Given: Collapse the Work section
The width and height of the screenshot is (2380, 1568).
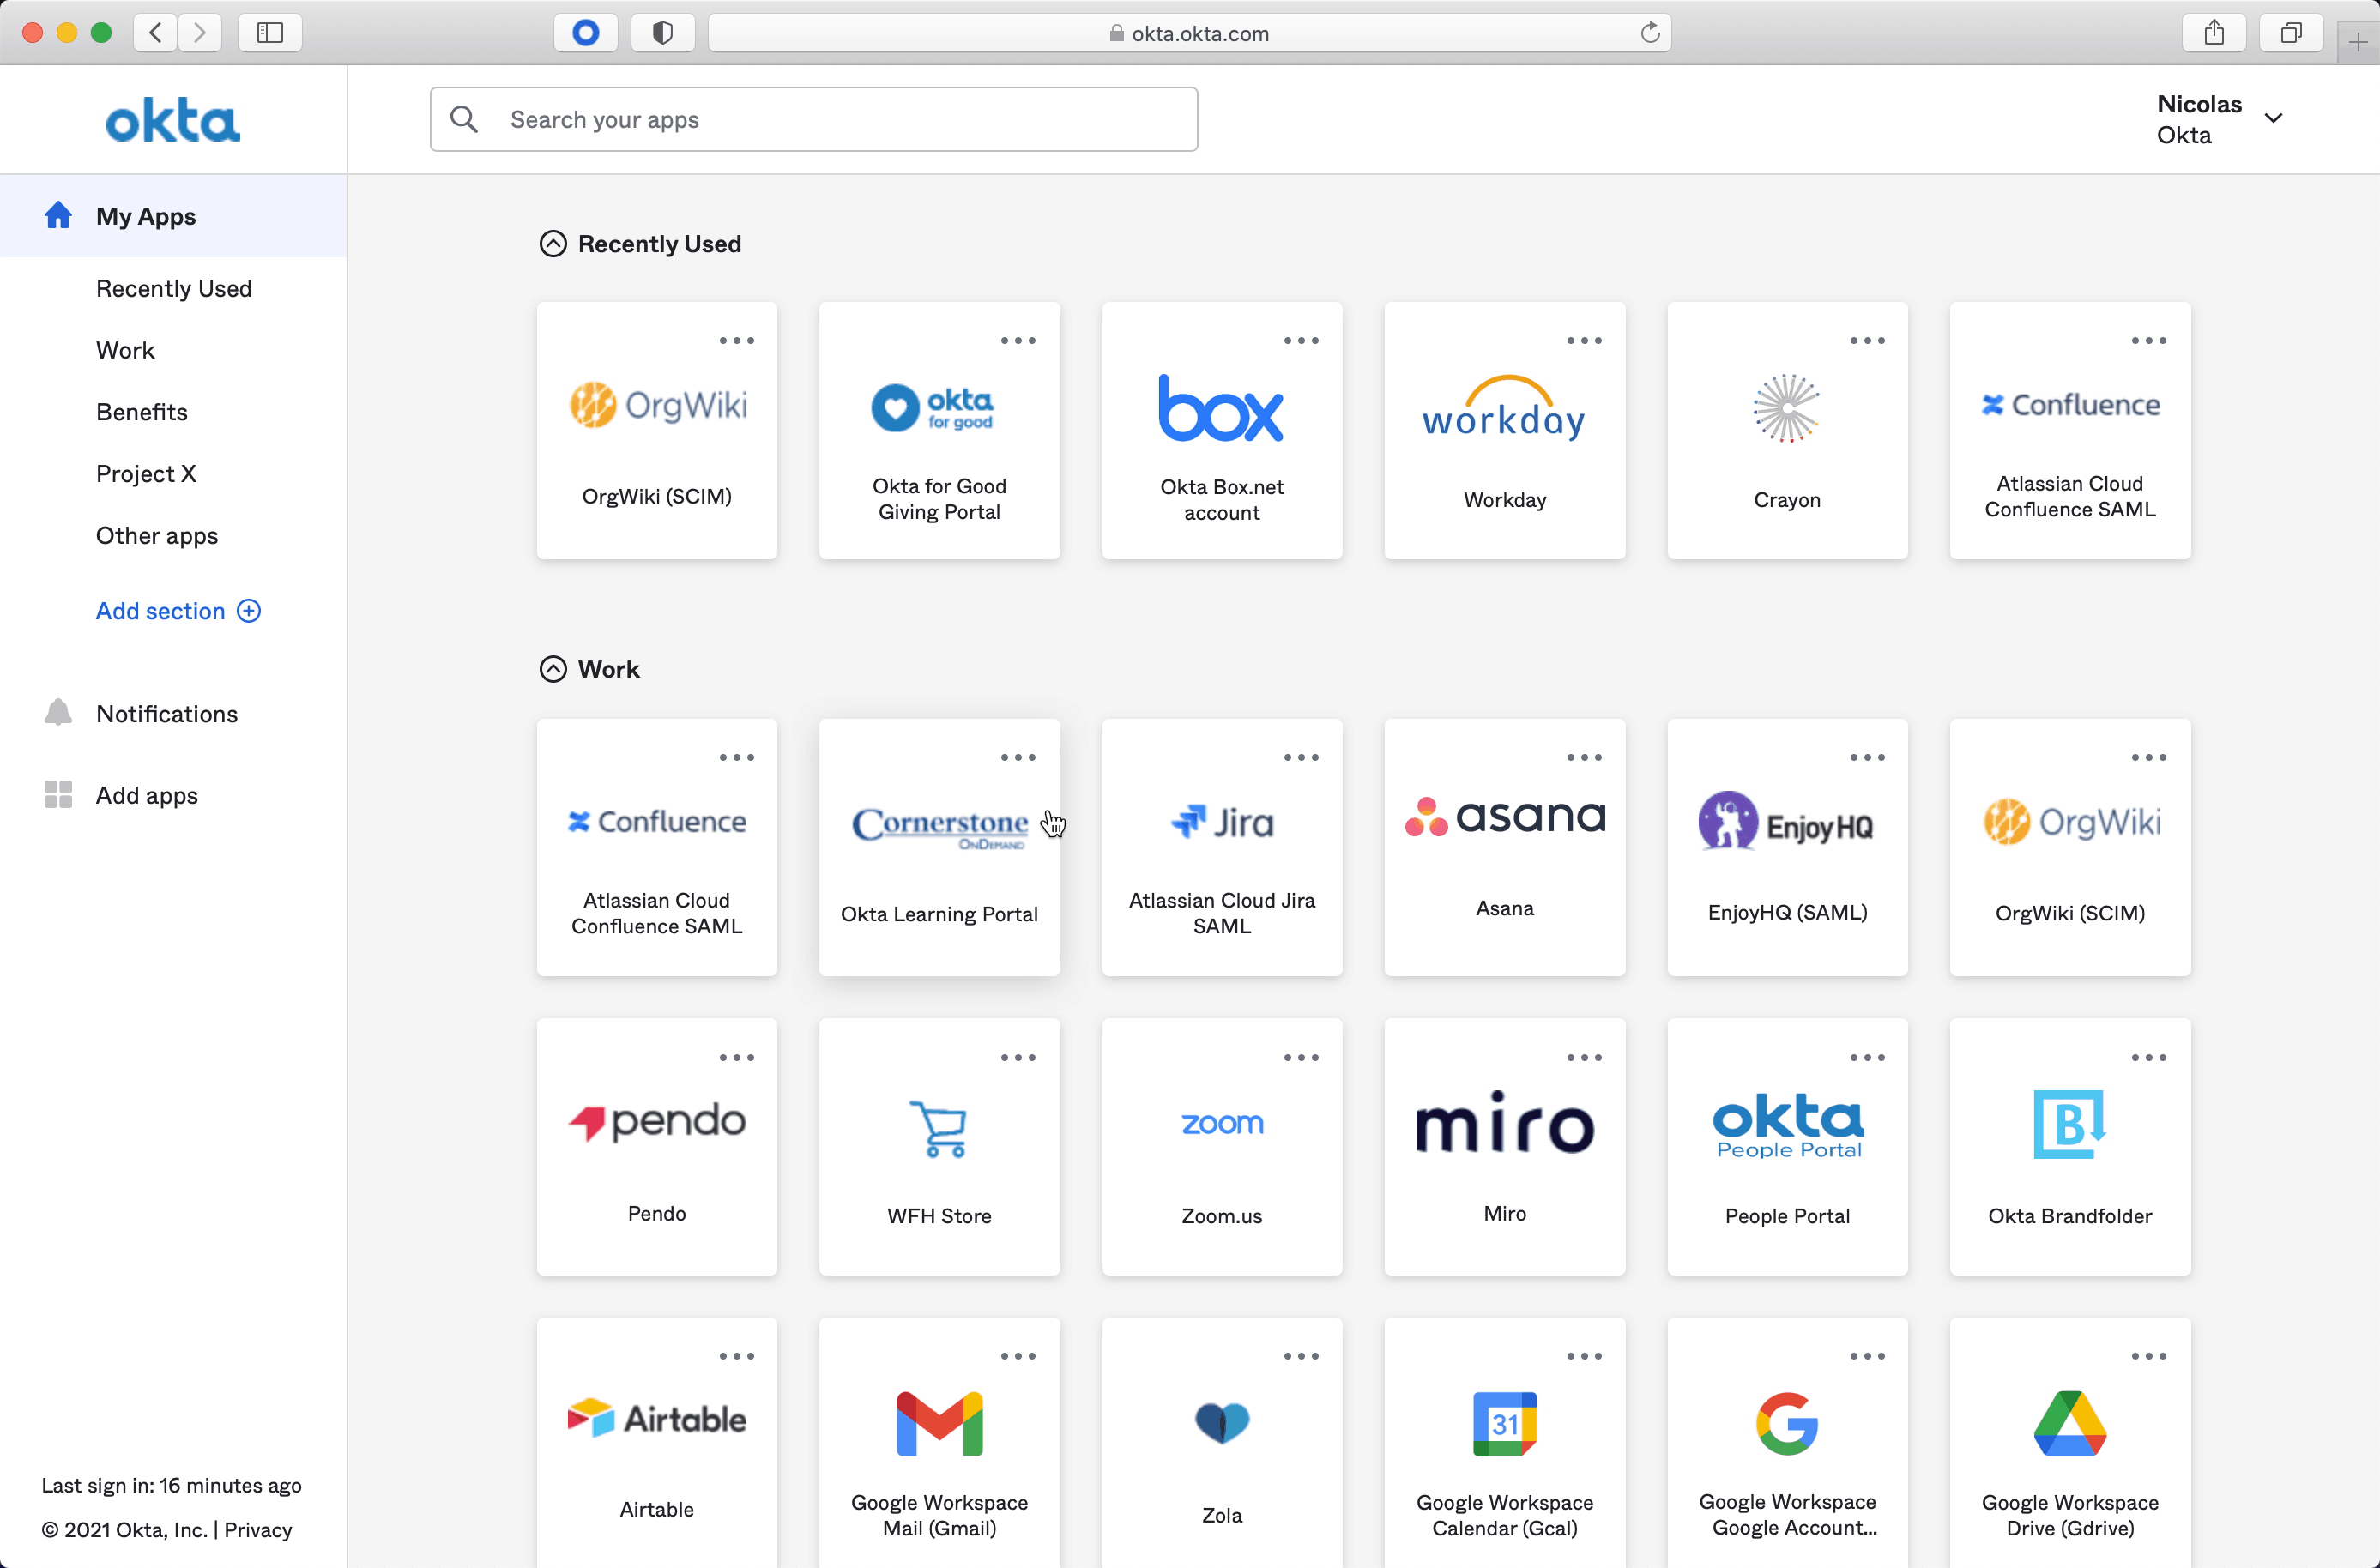Looking at the screenshot, I should coord(553,668).
